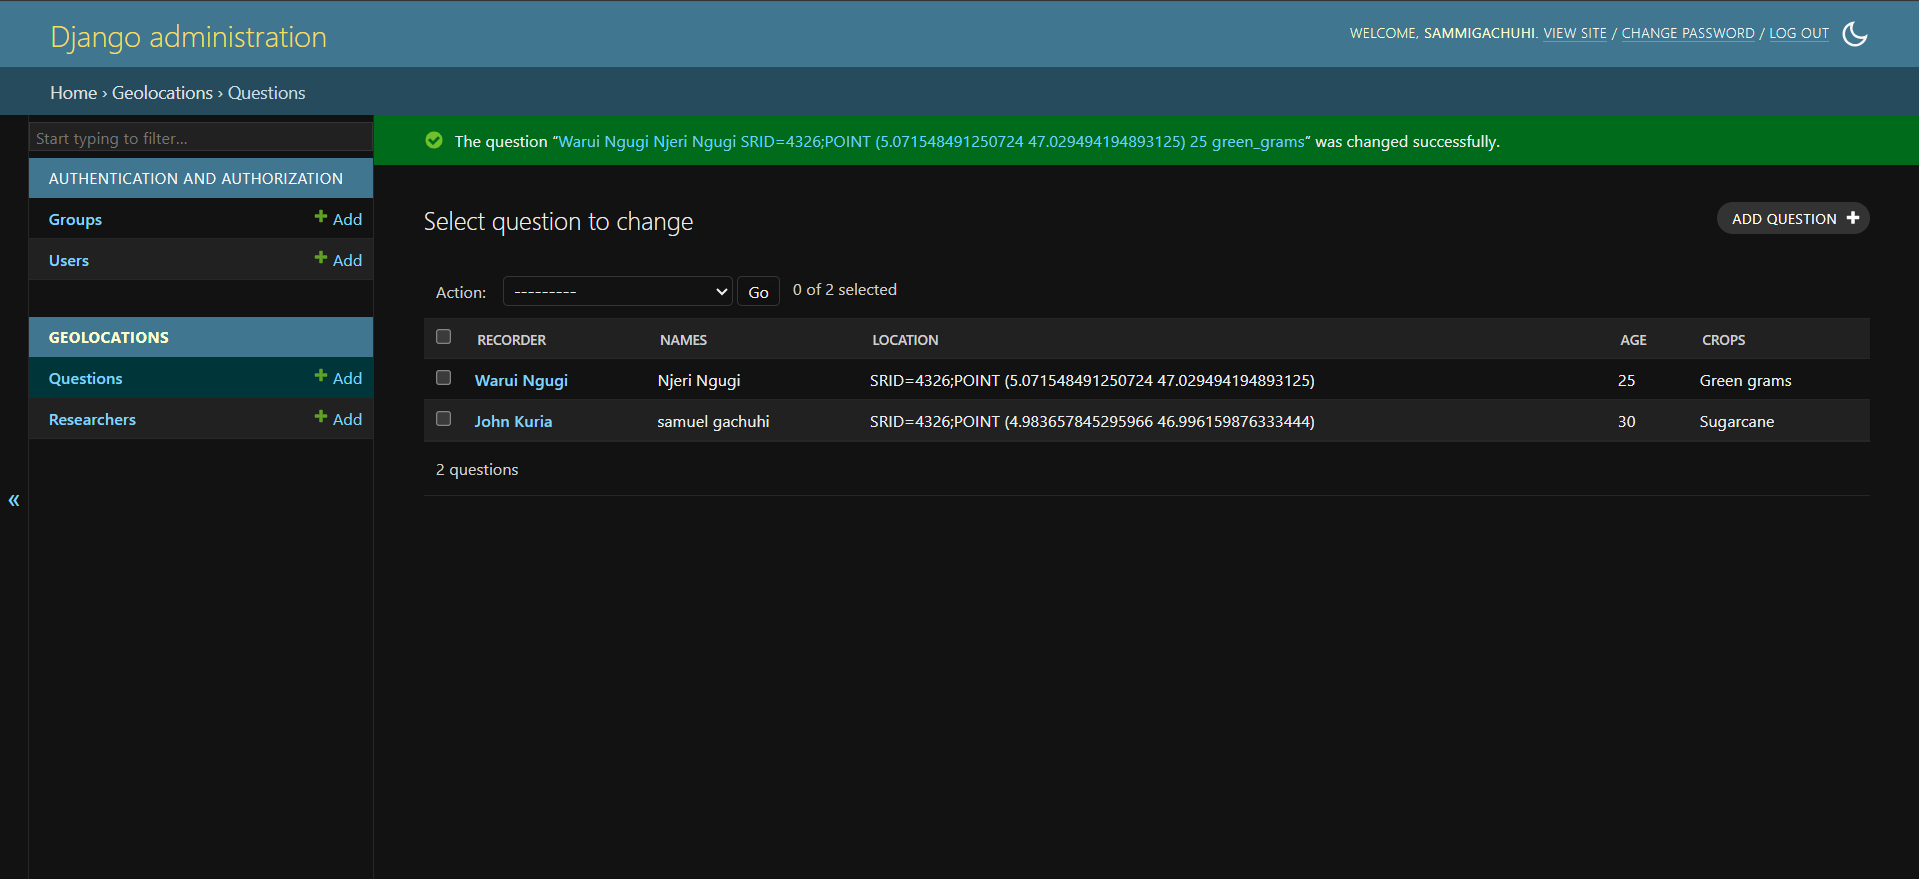This screenshot has width=1919, height=879.
Task: Open Researchers in the sidebar
Action: 92,420
